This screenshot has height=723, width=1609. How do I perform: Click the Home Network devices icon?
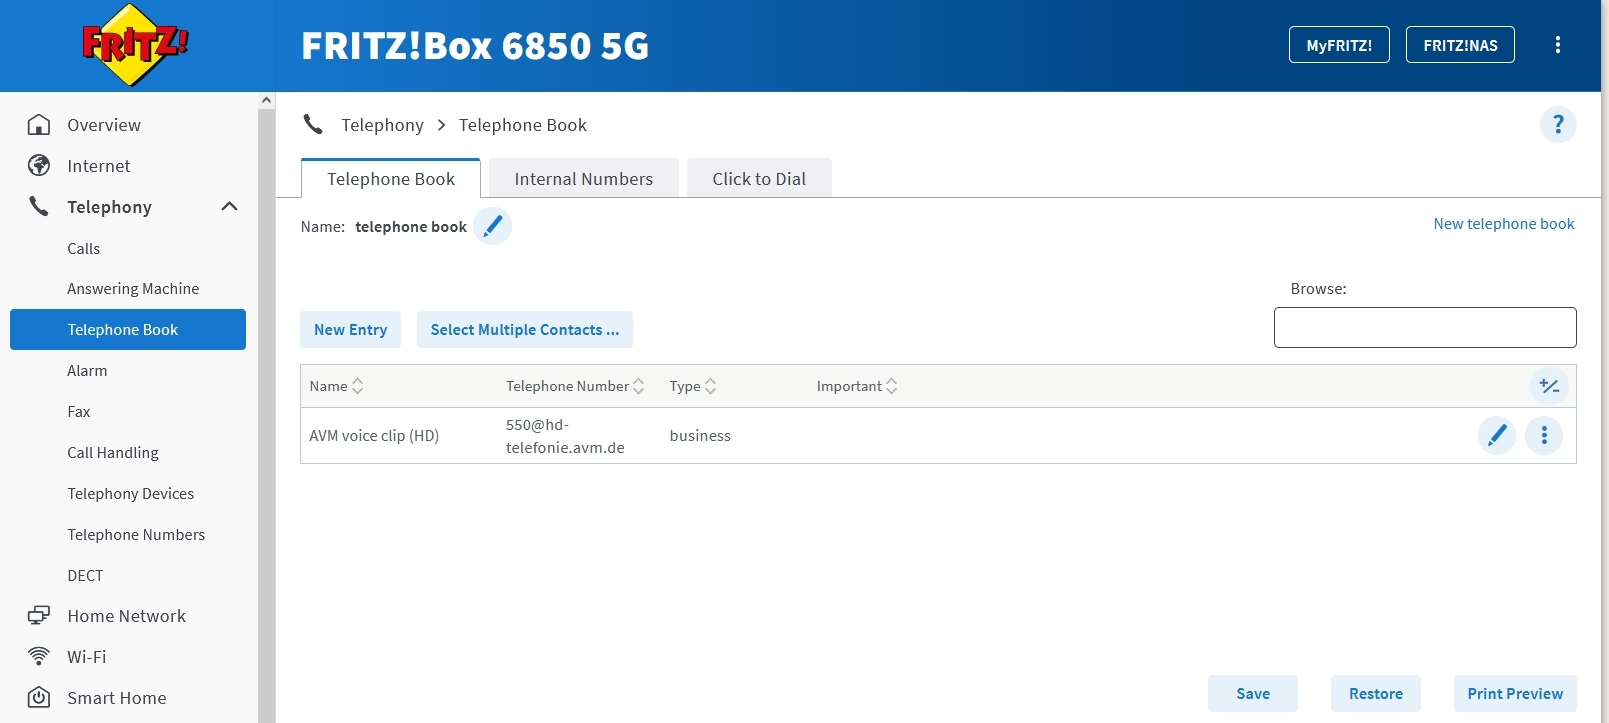click(39, 616)
